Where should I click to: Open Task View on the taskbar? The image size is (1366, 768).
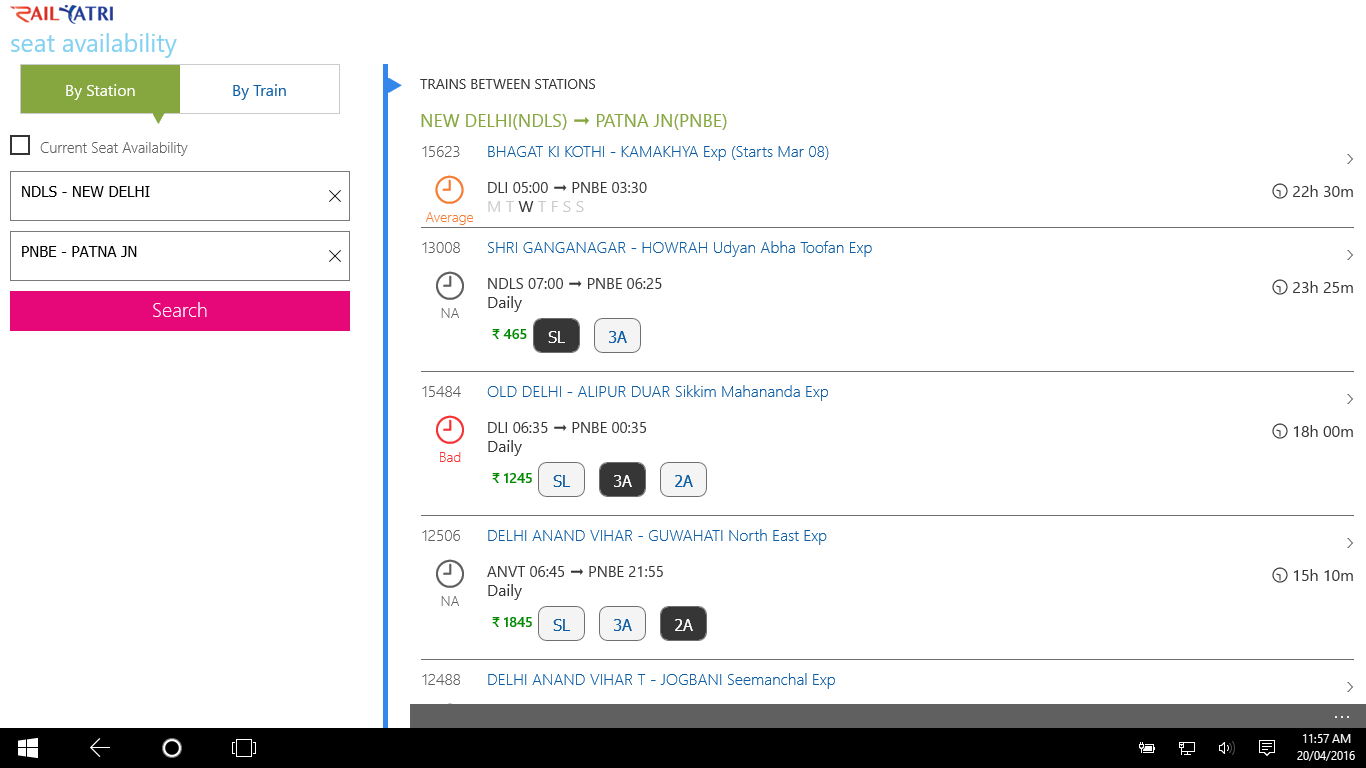pyautogui.click(x=244, y=748)
